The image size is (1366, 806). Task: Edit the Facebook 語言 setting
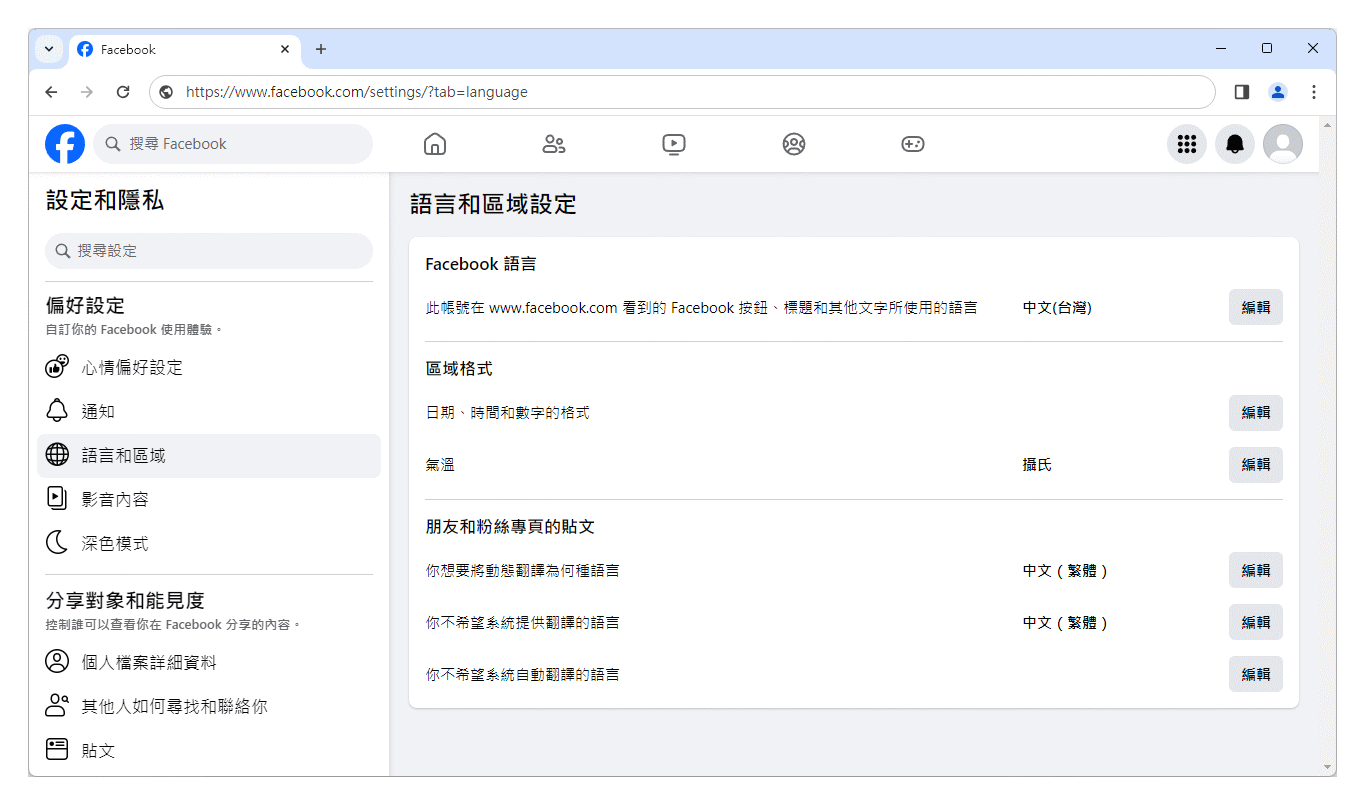click(x=1256, y=308)
